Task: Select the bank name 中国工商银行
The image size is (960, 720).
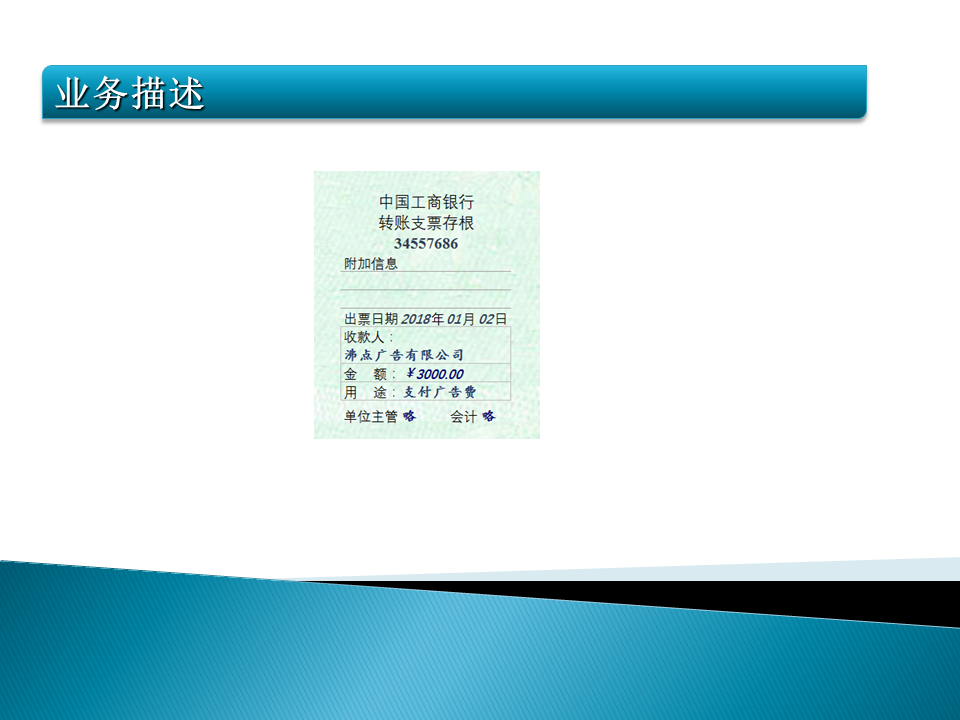Action: click(x=426, y=202)
